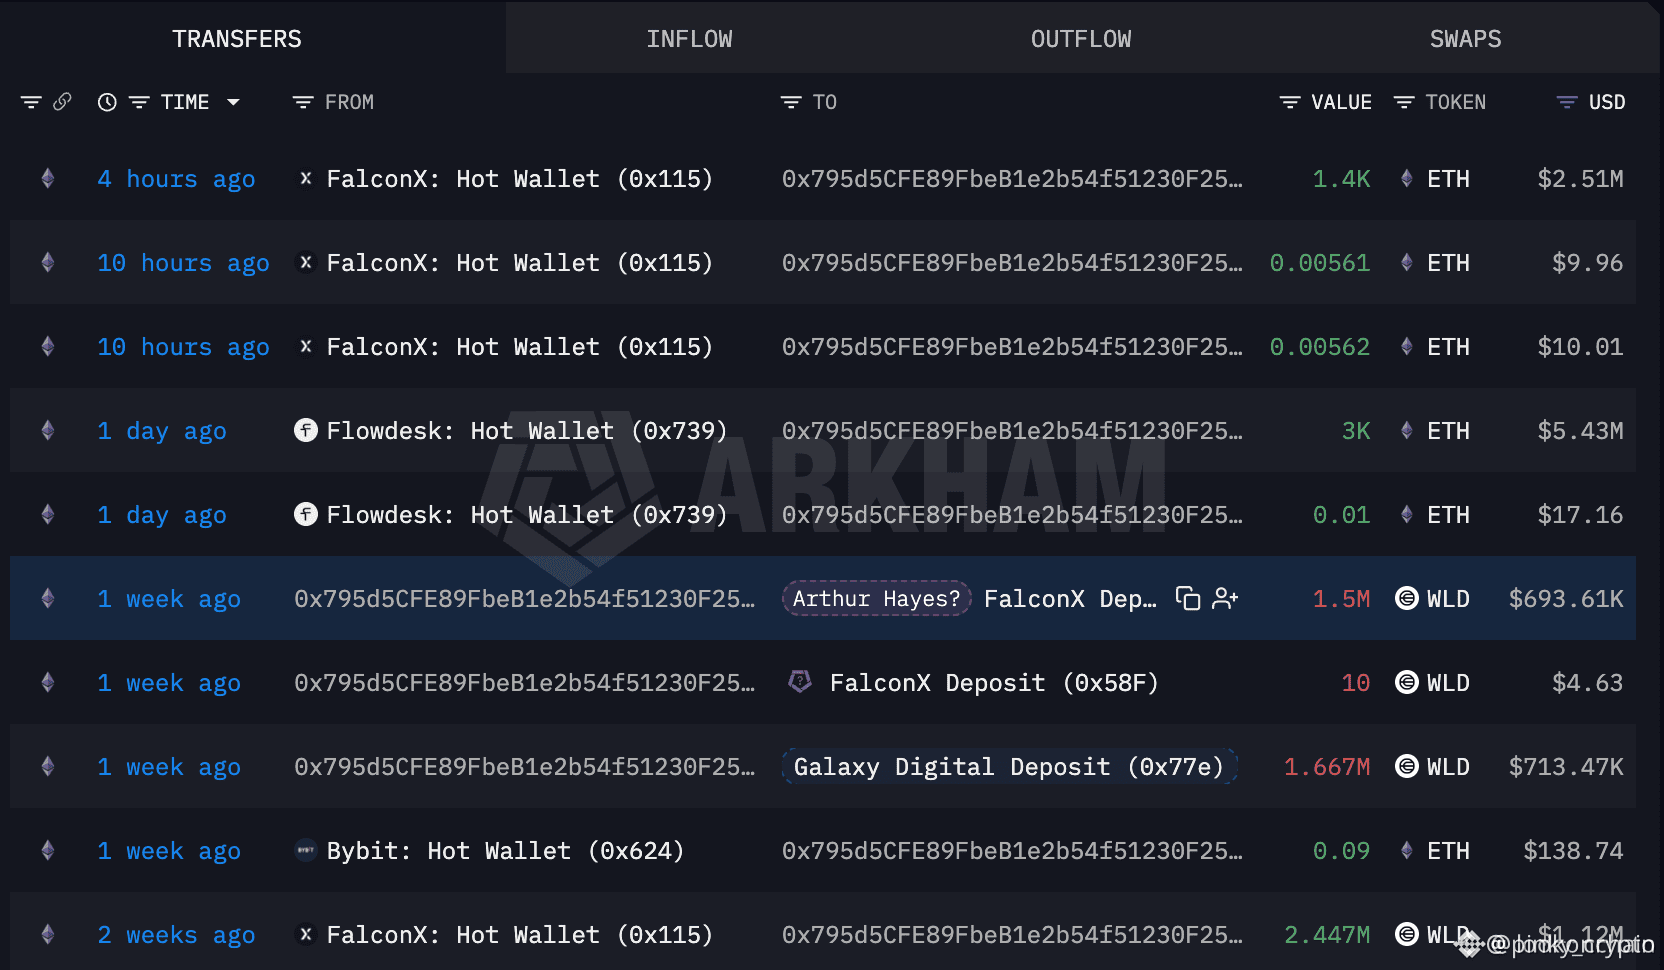Screen dimensions: 1664x970
Task: Select the OUTFLOW tab
Action: [x=1081, y=39]
